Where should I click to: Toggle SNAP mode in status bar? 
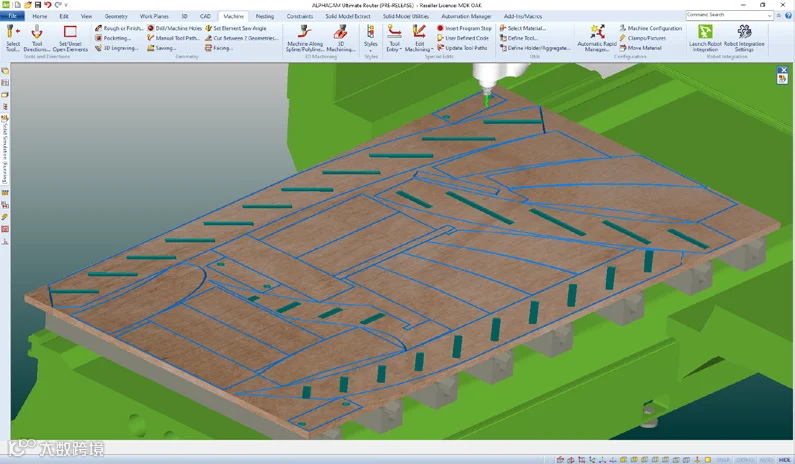(722, 459)
